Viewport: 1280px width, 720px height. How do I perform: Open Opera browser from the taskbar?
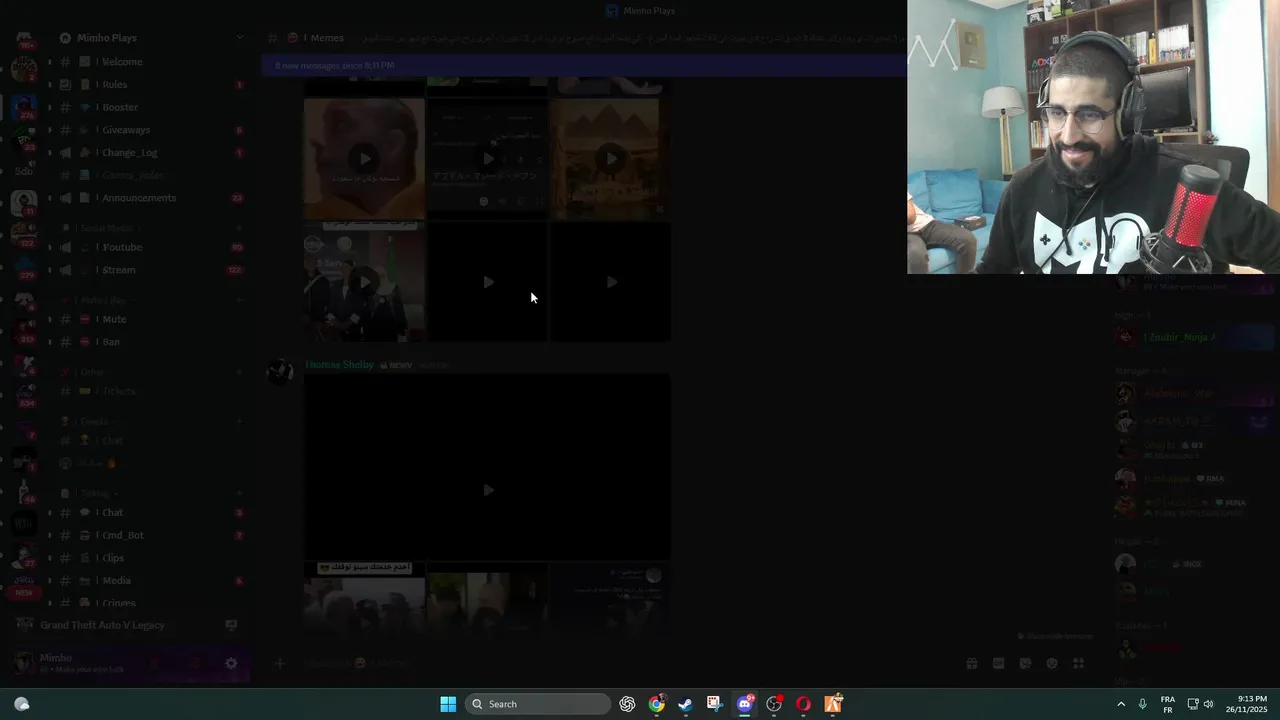[x=803, y=704]
